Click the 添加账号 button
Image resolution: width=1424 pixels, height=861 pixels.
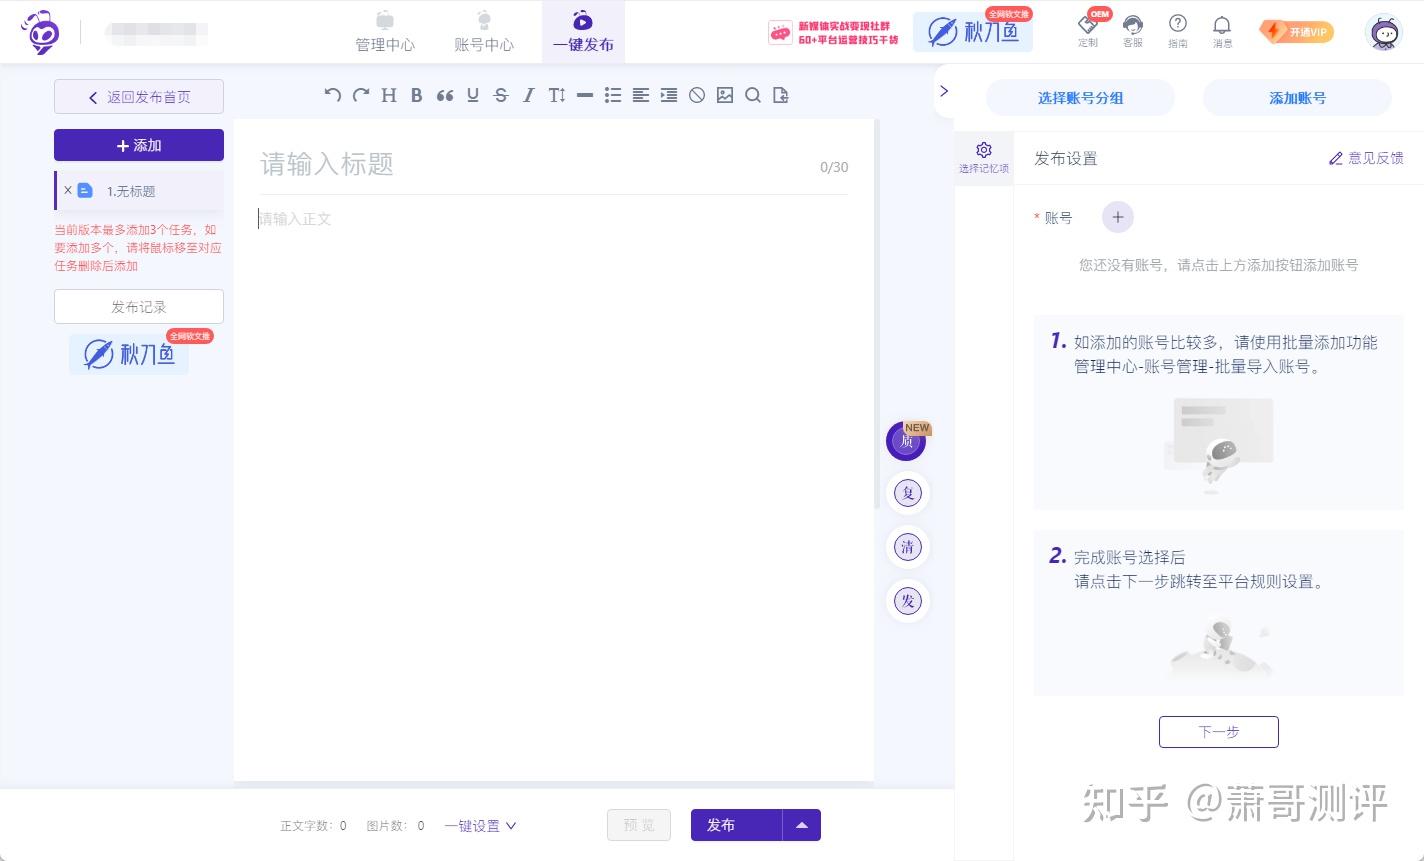(1297, 98)
